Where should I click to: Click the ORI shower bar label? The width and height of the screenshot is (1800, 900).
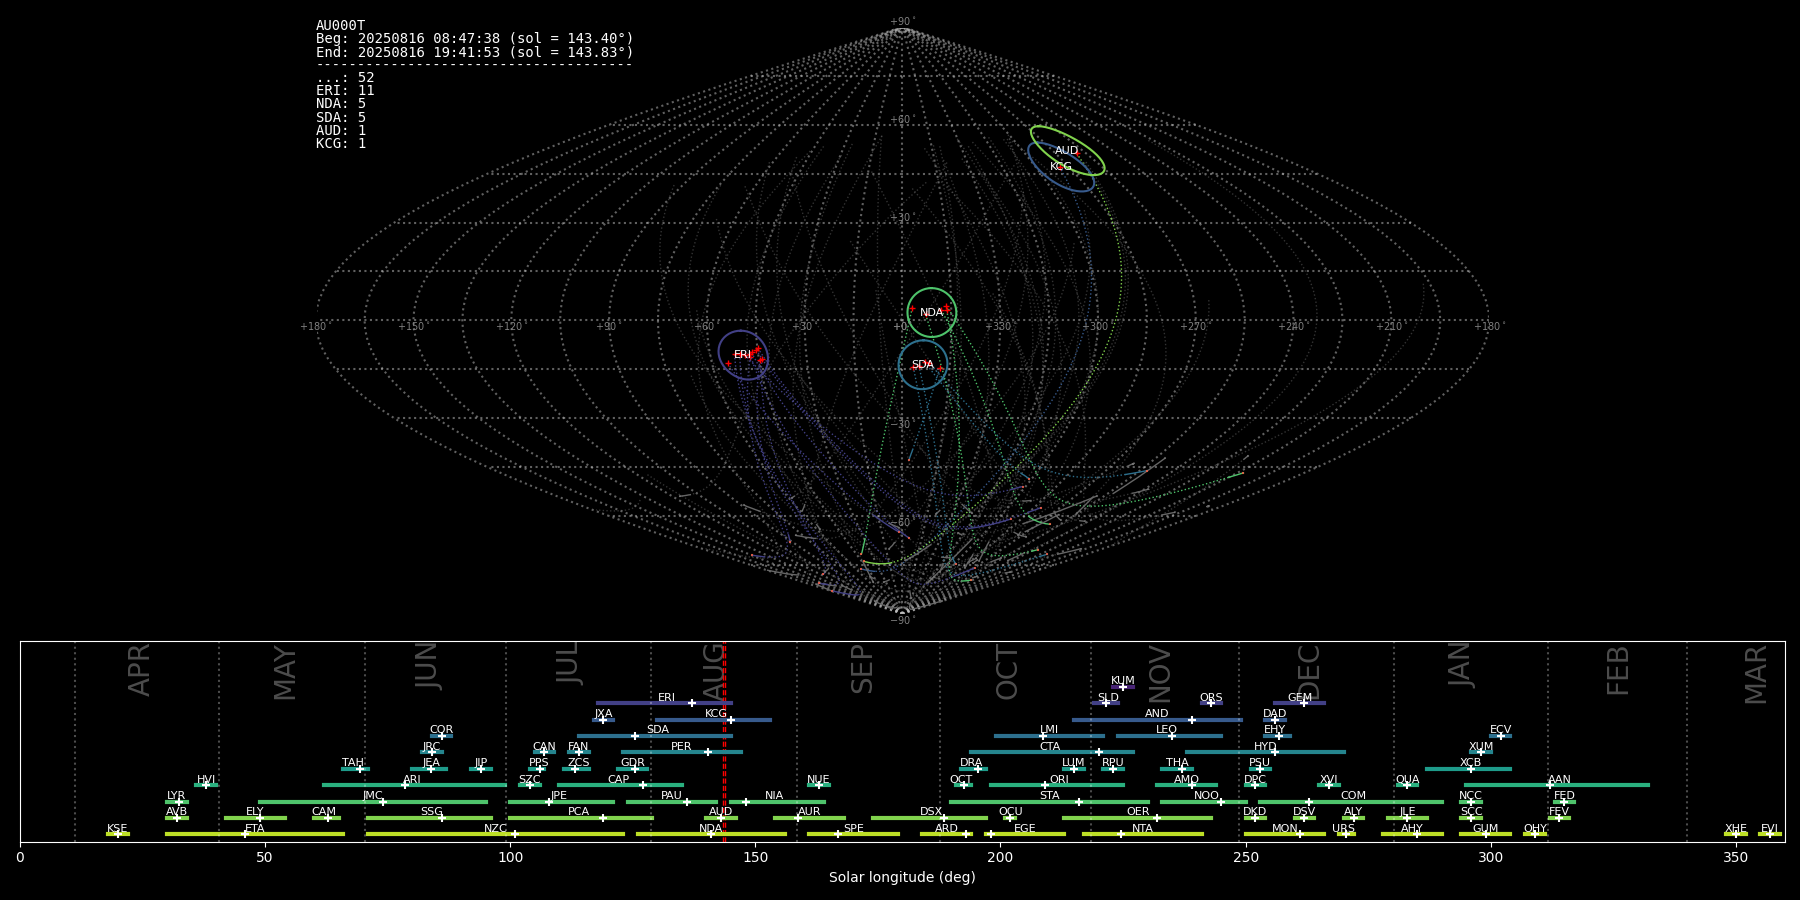1059,780
